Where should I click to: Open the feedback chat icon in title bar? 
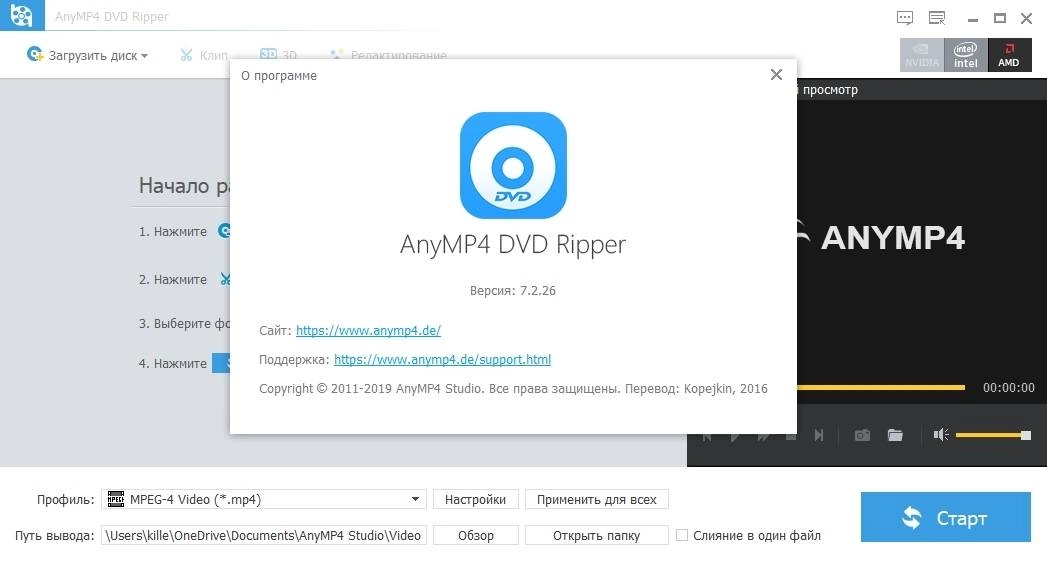[x=905, y=18]
